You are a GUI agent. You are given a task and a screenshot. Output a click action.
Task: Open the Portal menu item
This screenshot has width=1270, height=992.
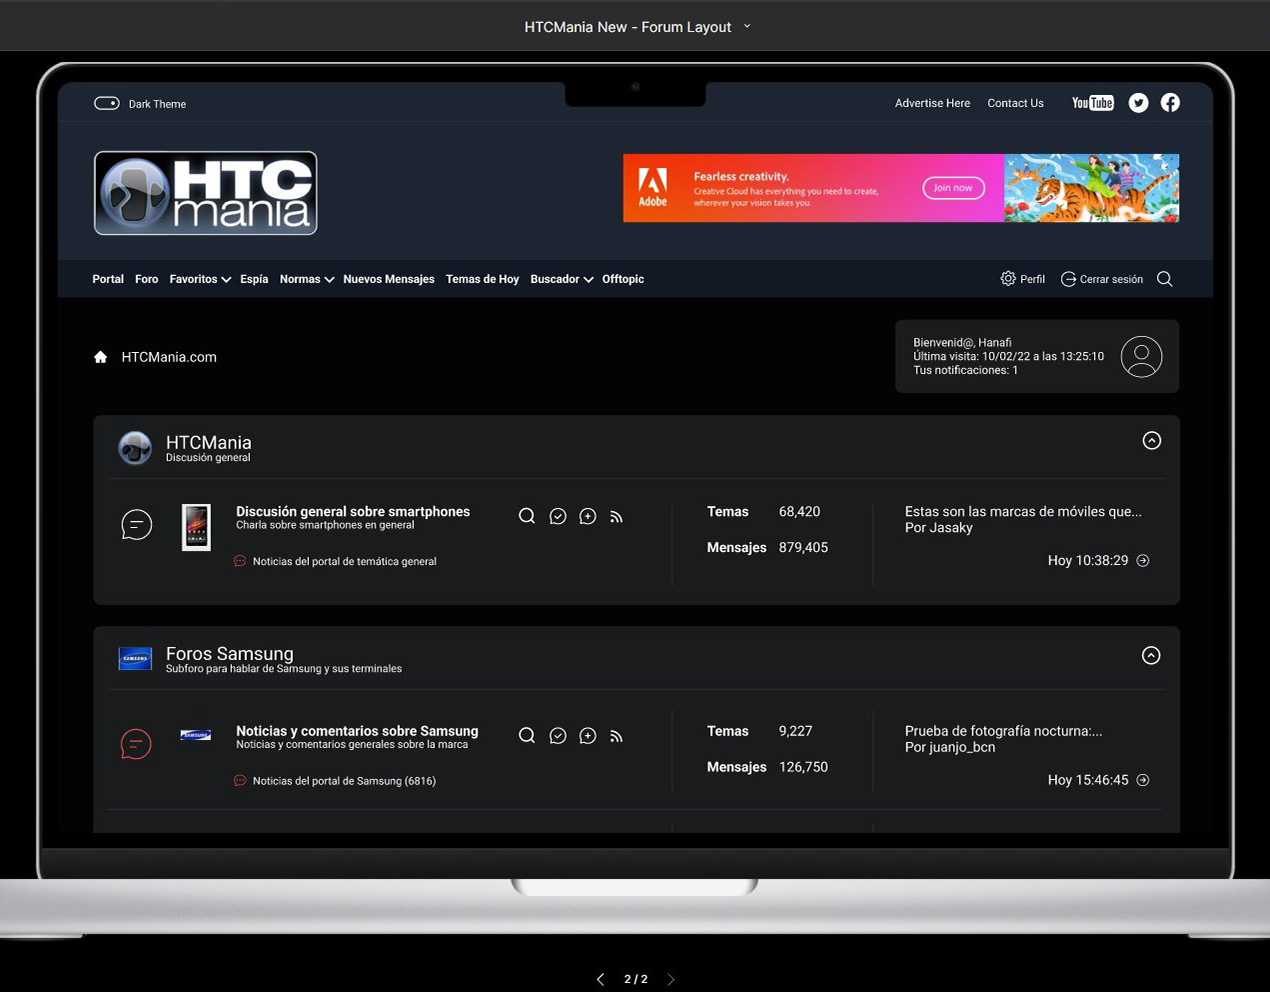108,279
